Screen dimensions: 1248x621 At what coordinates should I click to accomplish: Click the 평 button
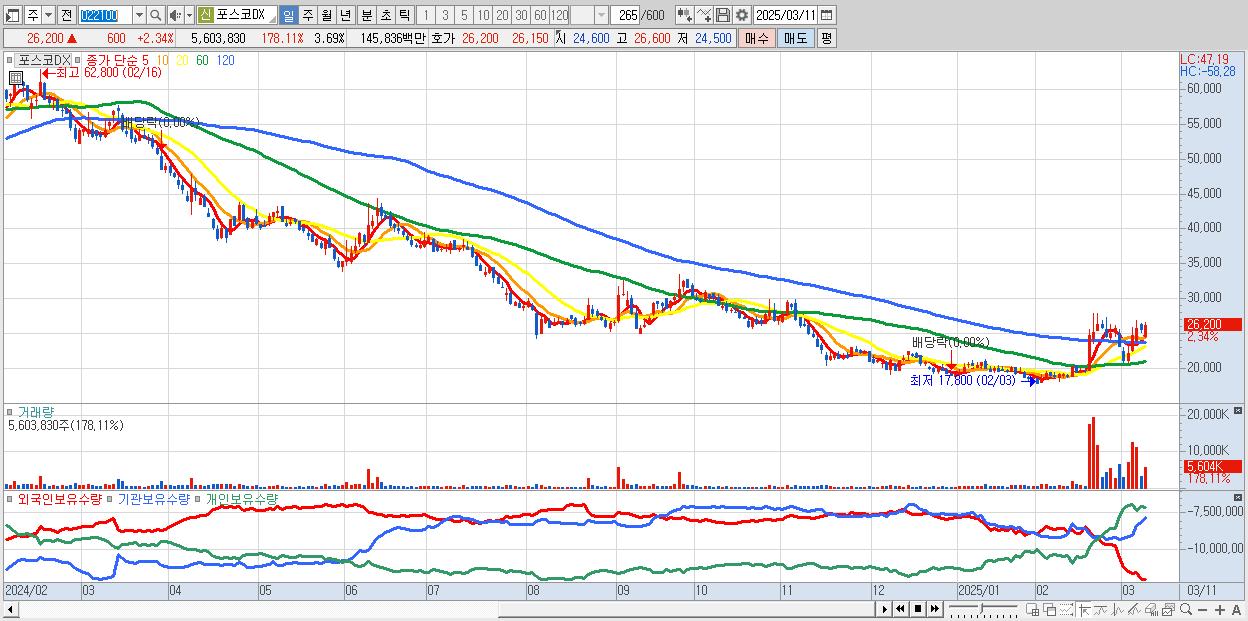click(x=826, y=38)
